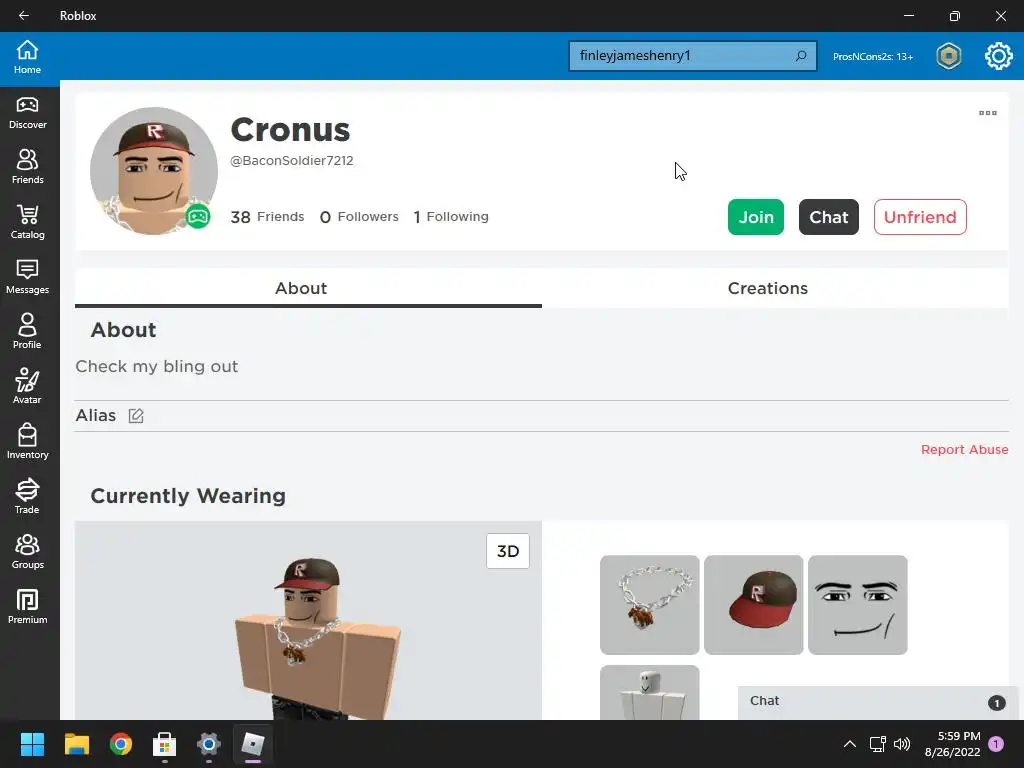Click Roblox app icon on taskbar
Screen dimensions: 1024x768
click(253, 744)
